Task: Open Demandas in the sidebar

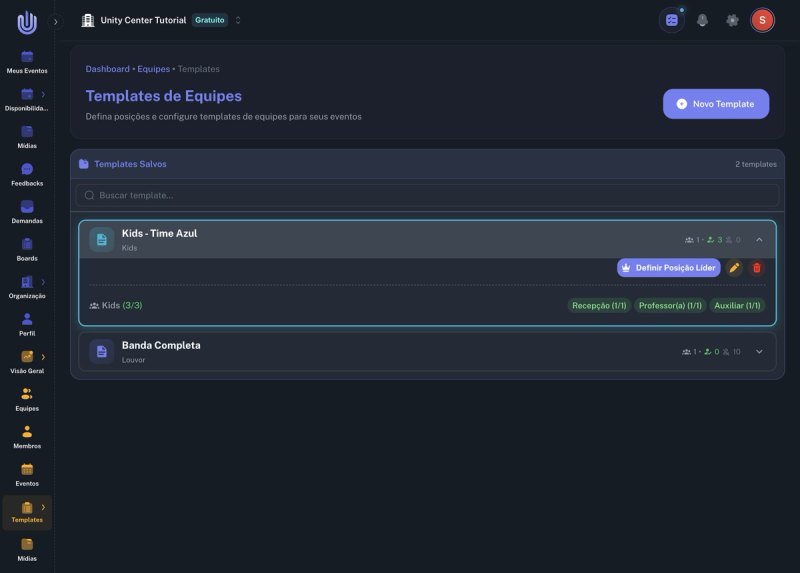Action: (x=27, y=212)
